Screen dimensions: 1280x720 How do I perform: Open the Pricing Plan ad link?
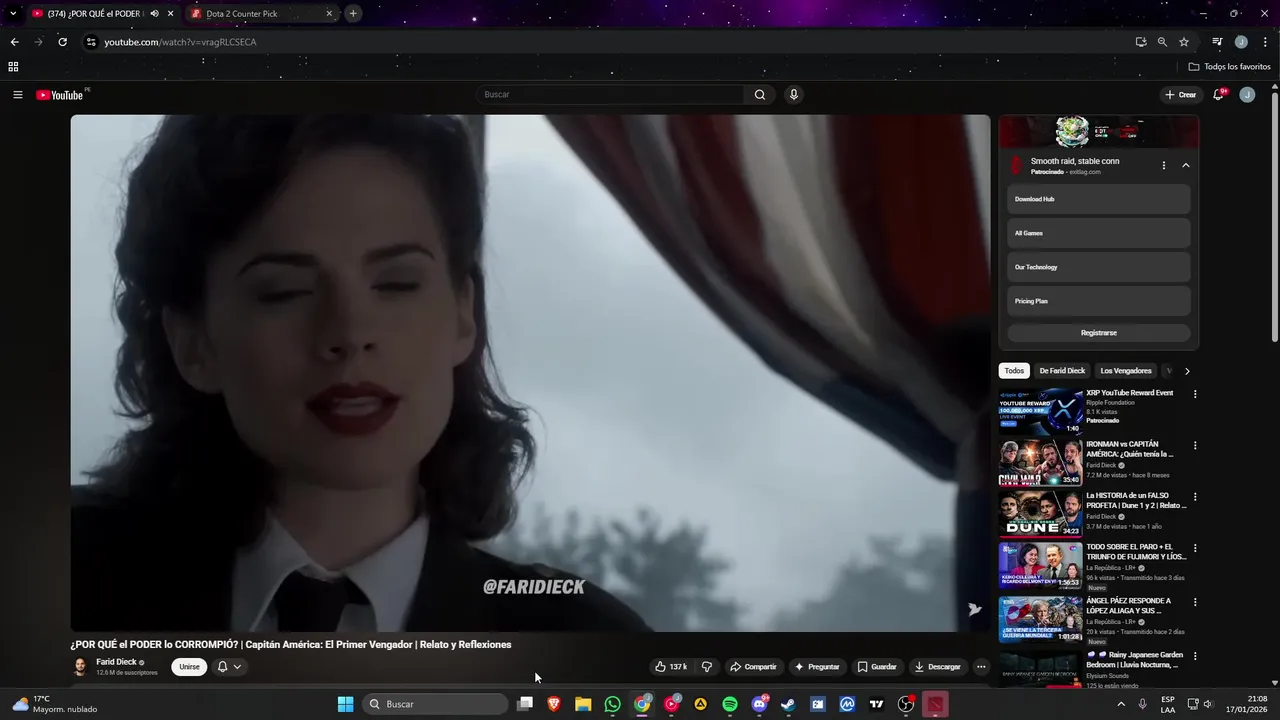point(1099,301)
